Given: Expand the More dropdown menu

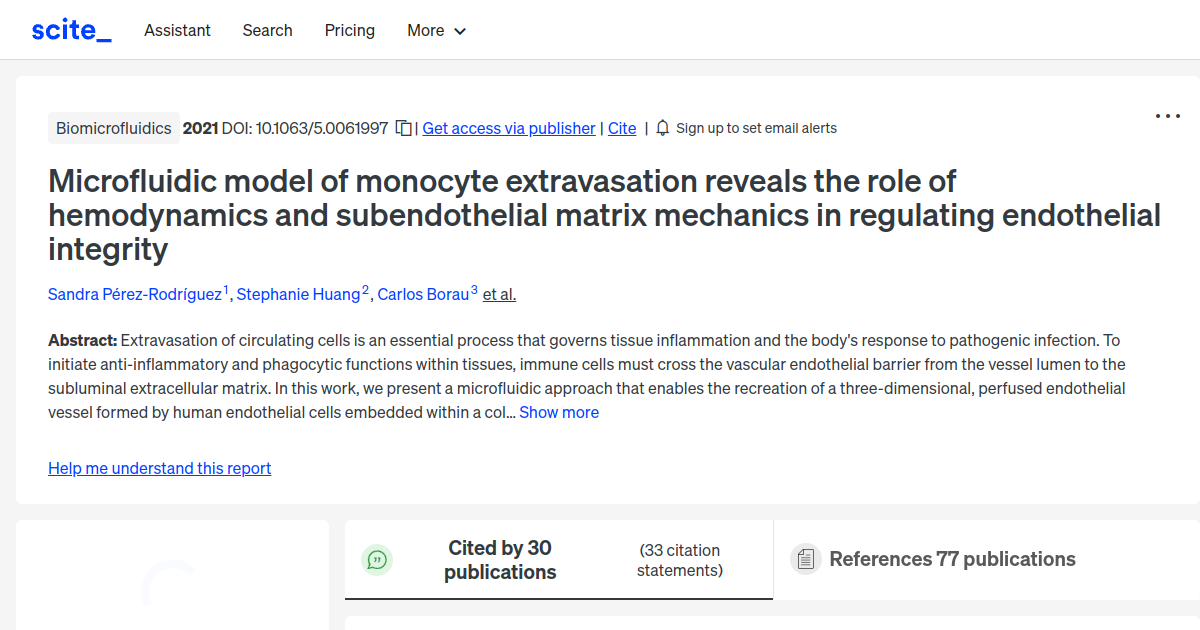Looking at the screenshot, I should [437, 30].
